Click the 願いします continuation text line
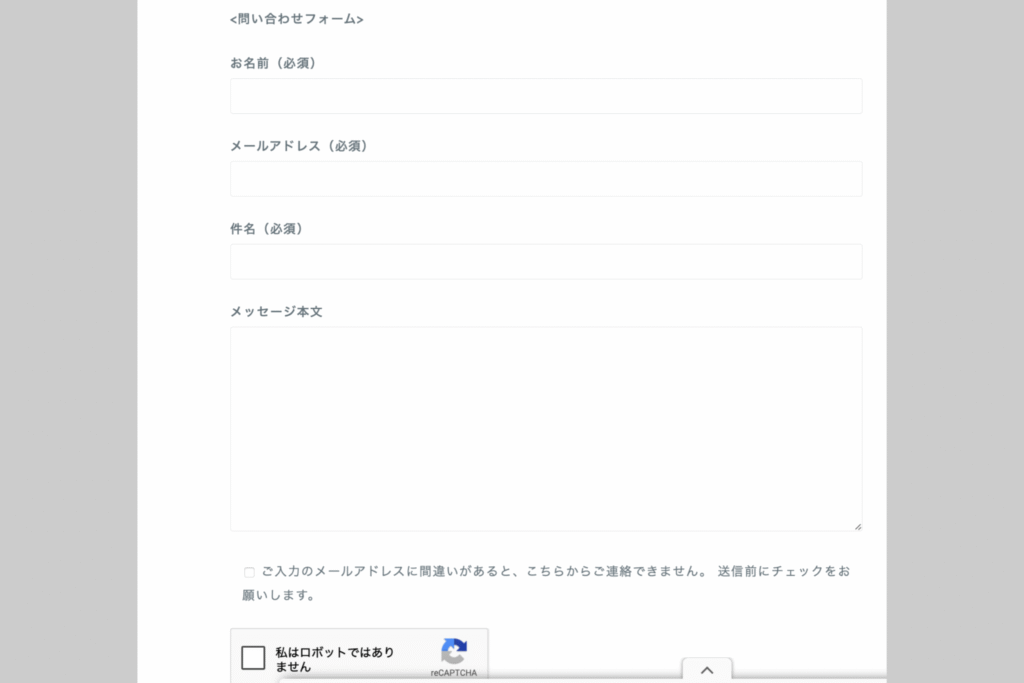Screen dimensions: 1024x683 tap(280, 595)
